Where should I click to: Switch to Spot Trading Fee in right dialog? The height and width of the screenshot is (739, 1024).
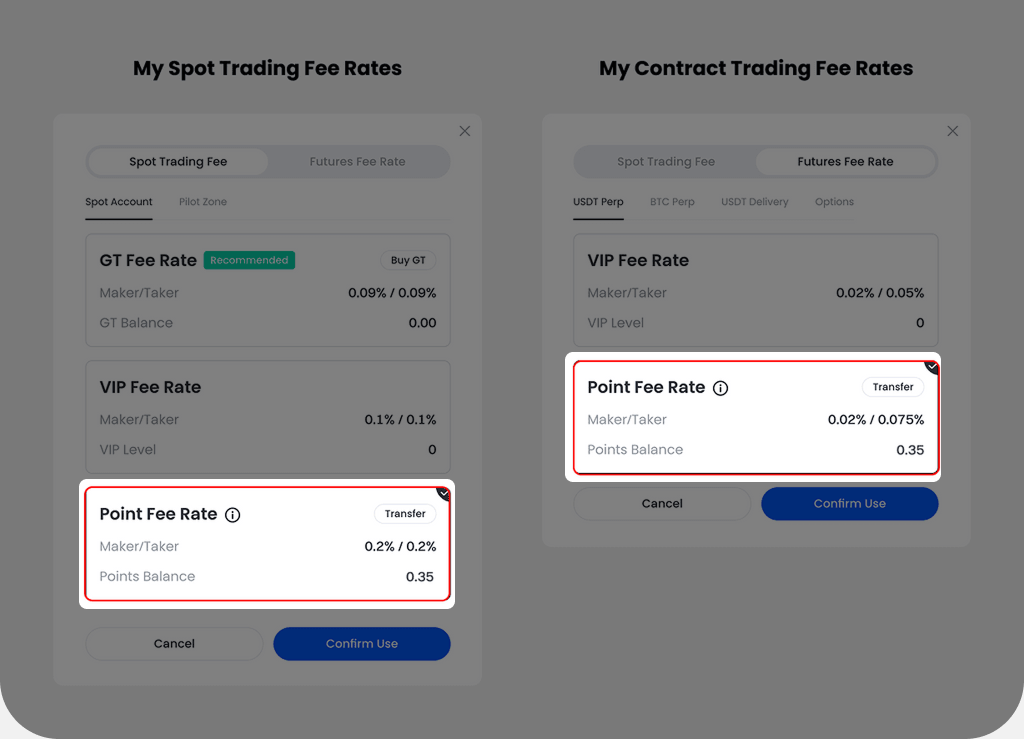pyautogui.click(x=666, y=162)
